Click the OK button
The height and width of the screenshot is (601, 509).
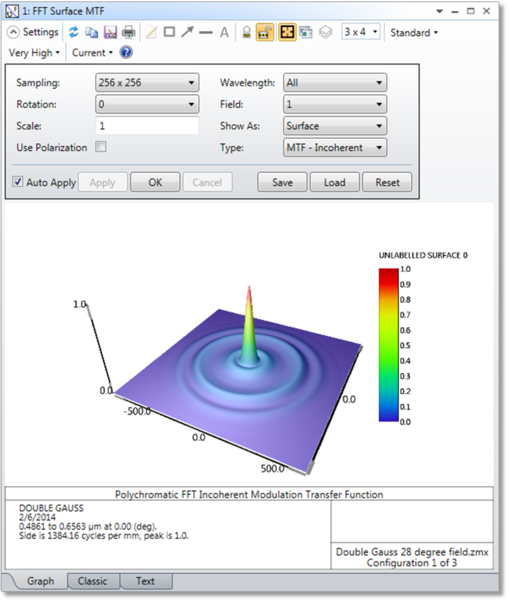(x=155, y=182)
